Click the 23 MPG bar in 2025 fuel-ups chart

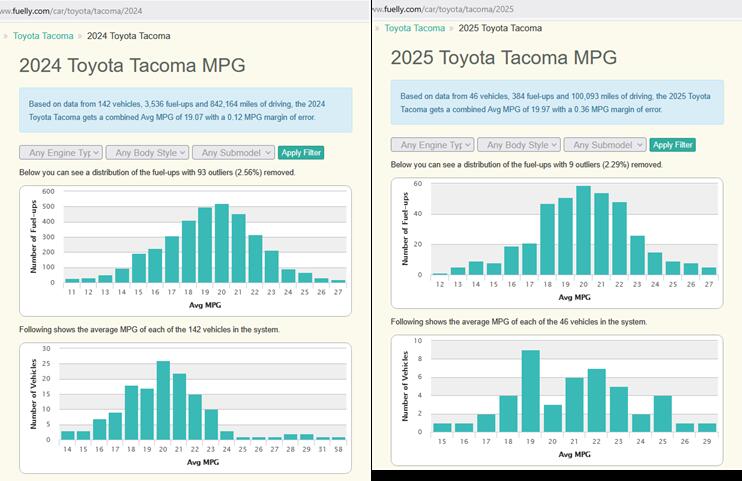(637, 256)
